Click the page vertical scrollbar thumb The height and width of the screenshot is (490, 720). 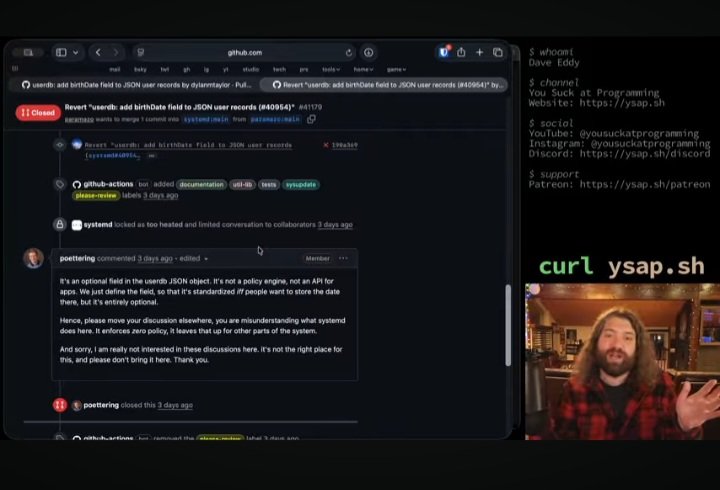click(508, 325)
